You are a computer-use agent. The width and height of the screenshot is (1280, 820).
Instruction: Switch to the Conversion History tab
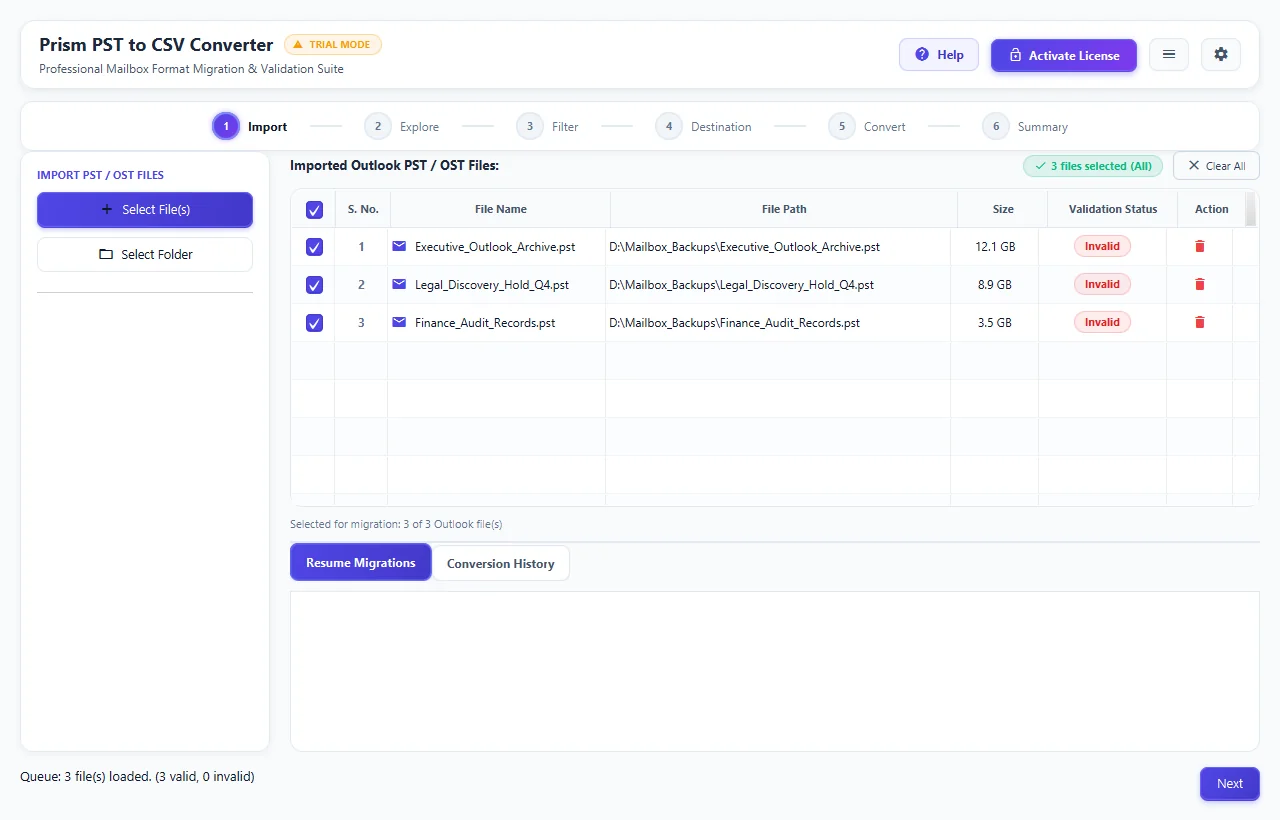point(501,563)
